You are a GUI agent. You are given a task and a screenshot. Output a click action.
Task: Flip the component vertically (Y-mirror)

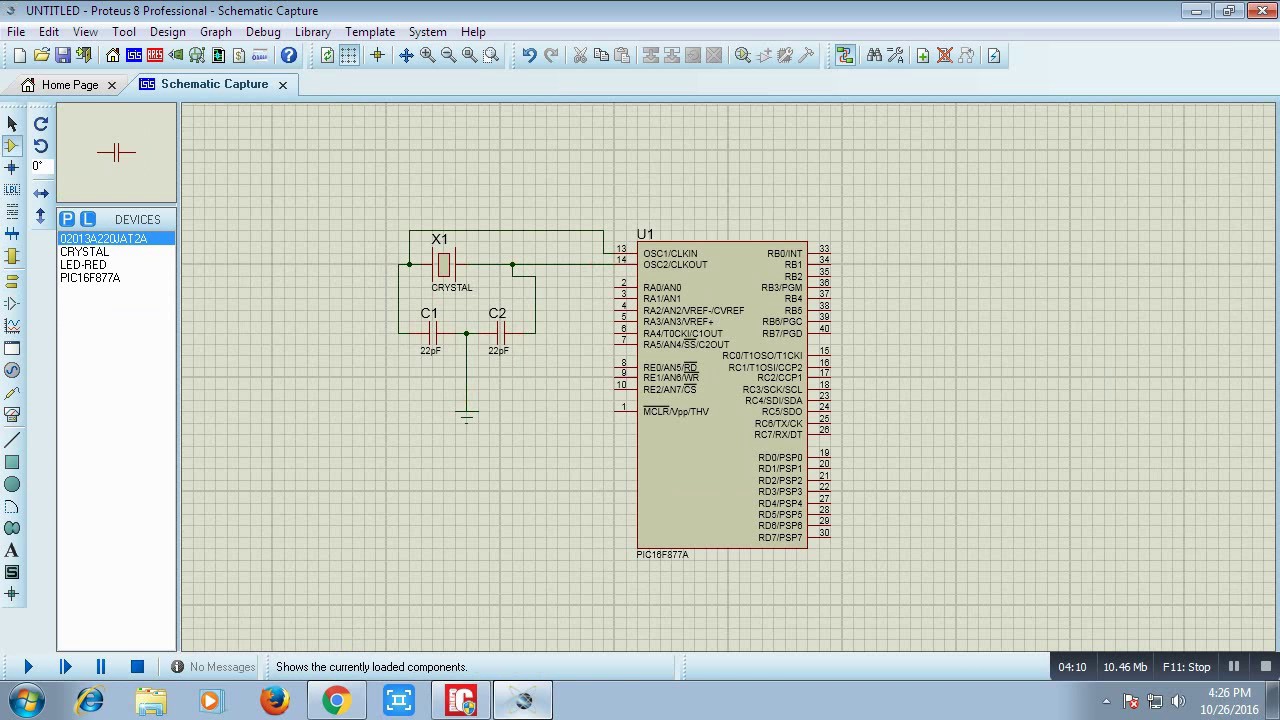pos(41,215)
